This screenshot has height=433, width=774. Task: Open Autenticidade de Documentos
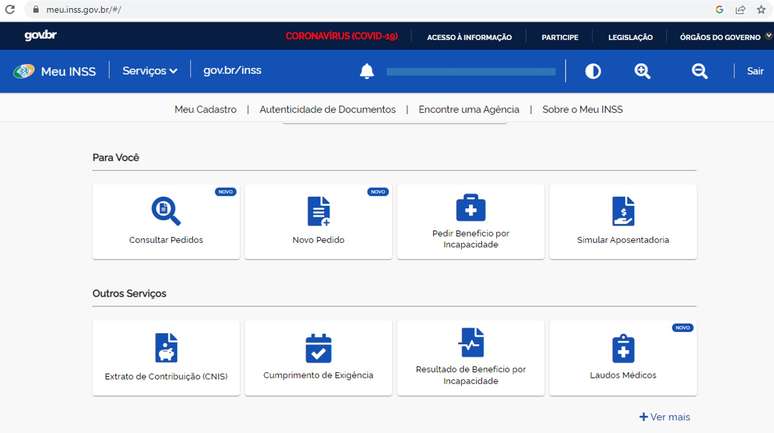(x=327, y=110)
